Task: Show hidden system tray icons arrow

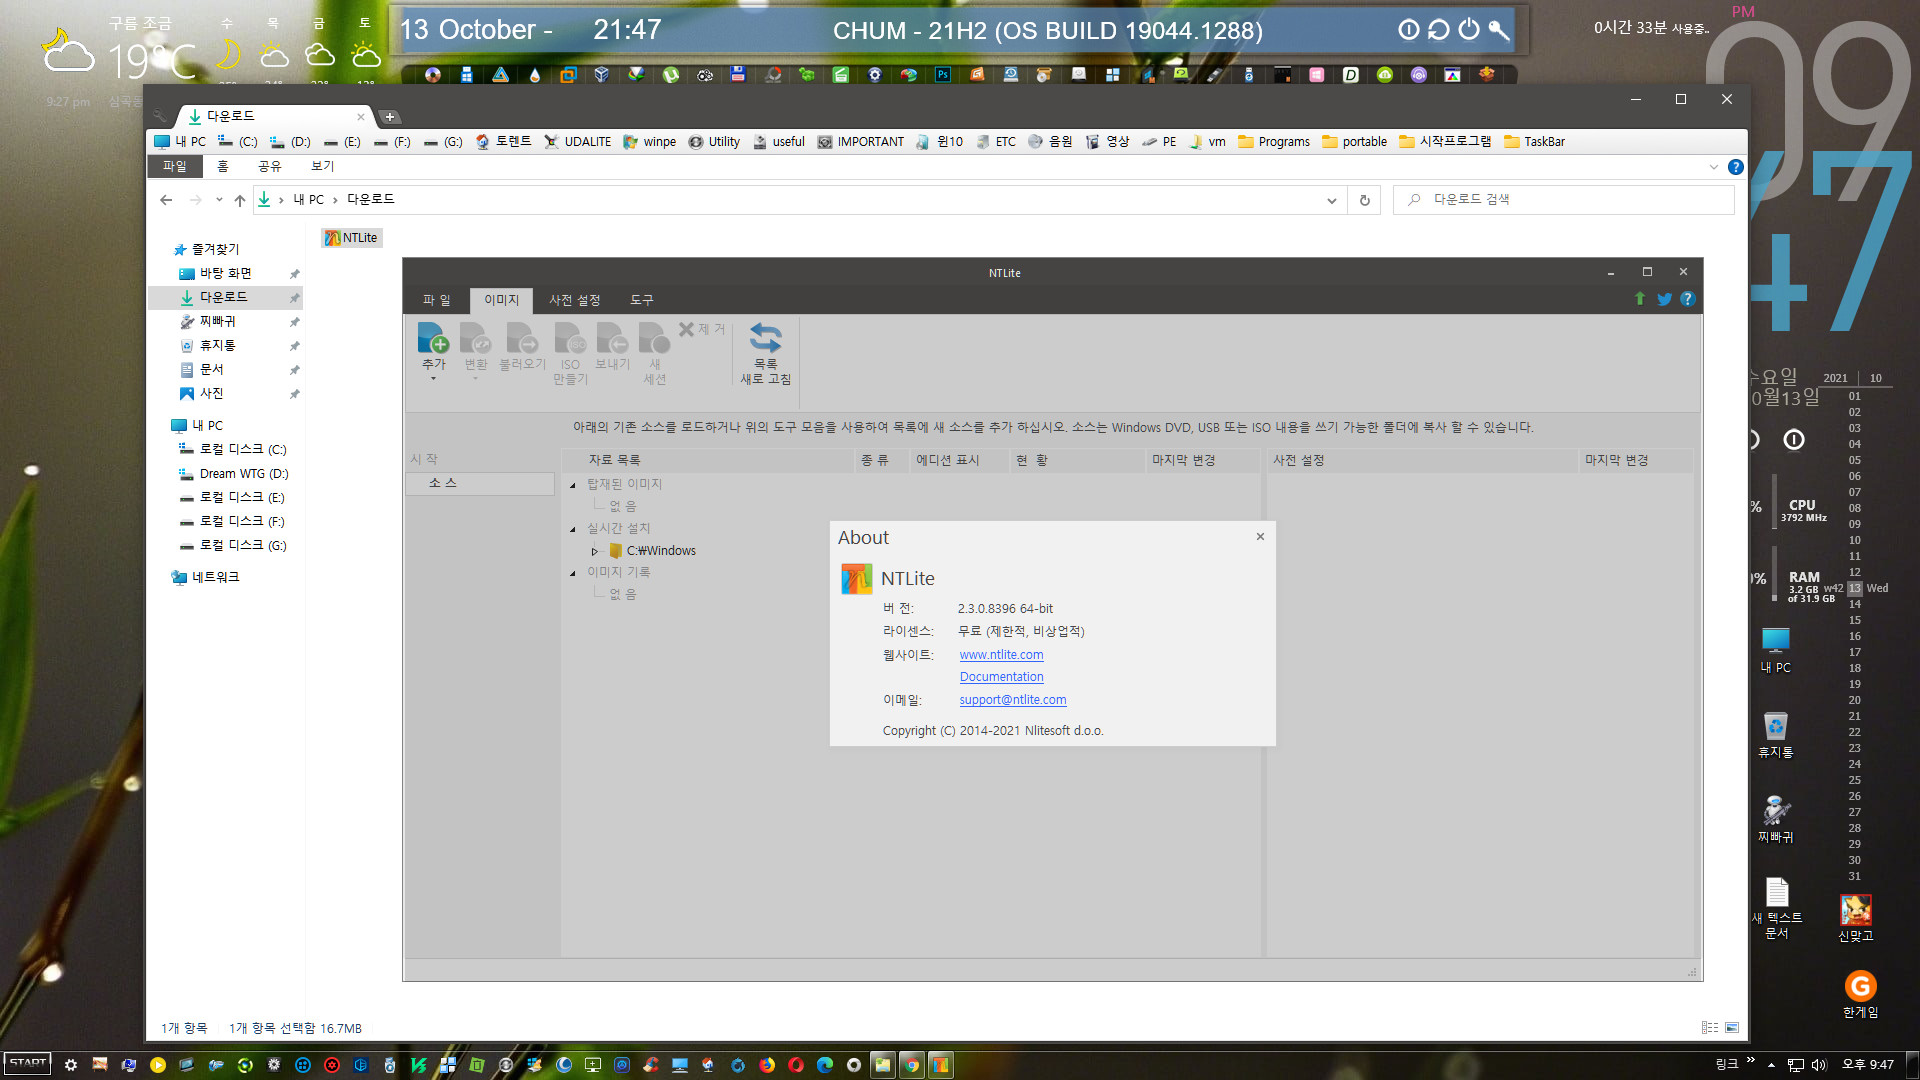Action: (x=1771, y=1065)
